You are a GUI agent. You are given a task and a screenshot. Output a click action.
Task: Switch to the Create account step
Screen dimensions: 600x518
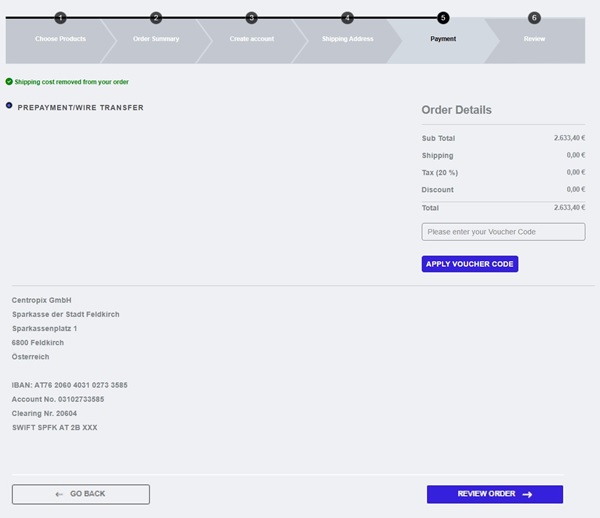[x=251, y=39]
